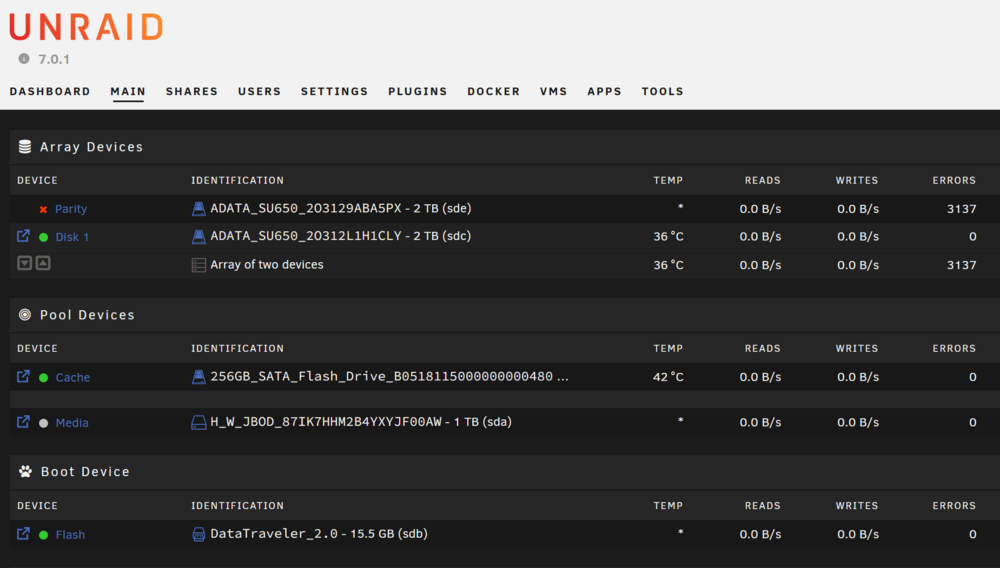Browse the Media pool with its open icon
Screen dimensions: 1000x568
(23, 421)
